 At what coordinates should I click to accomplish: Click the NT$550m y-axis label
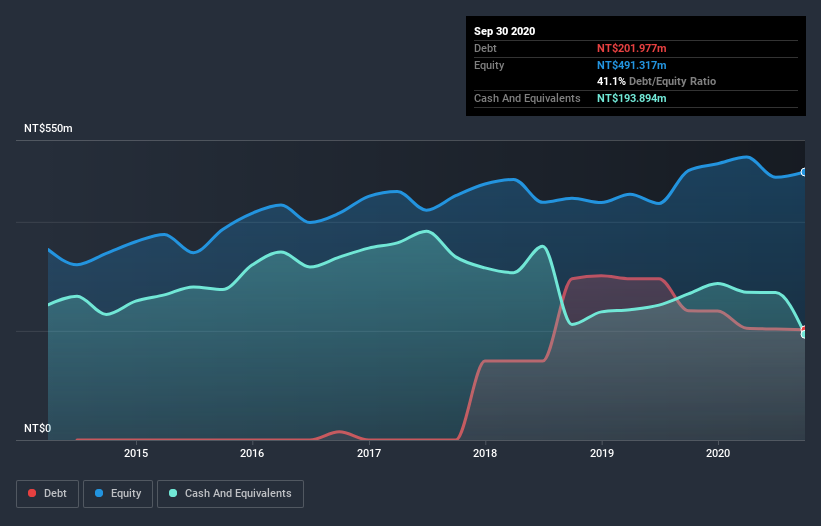pyautogui.click(x=48, y=128)
